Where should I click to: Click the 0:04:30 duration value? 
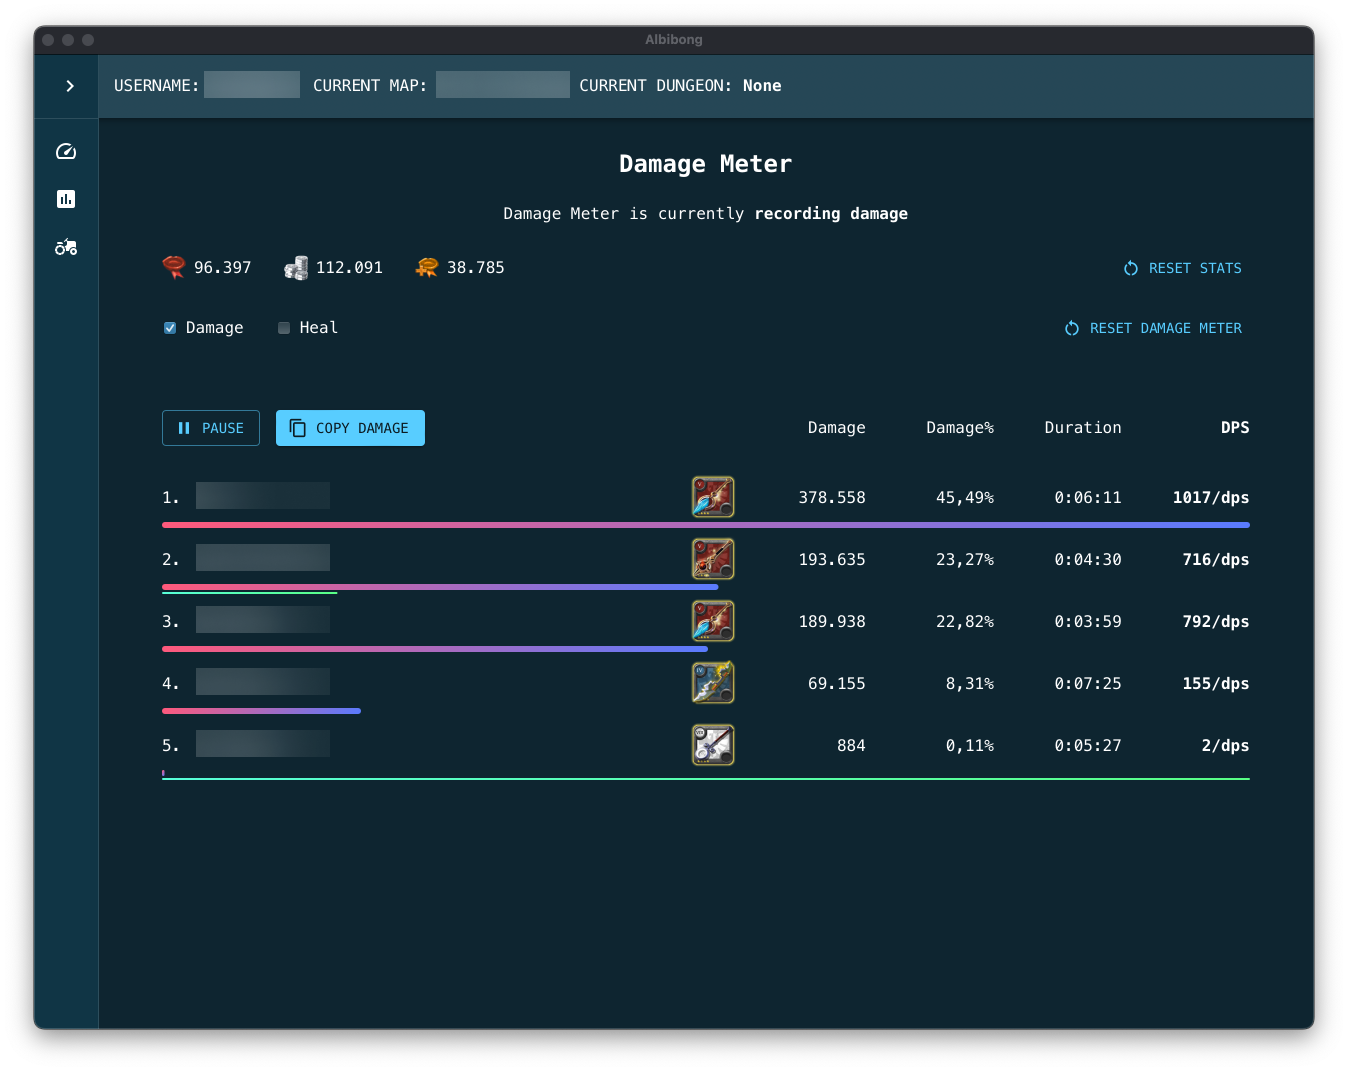point(1088,560)
